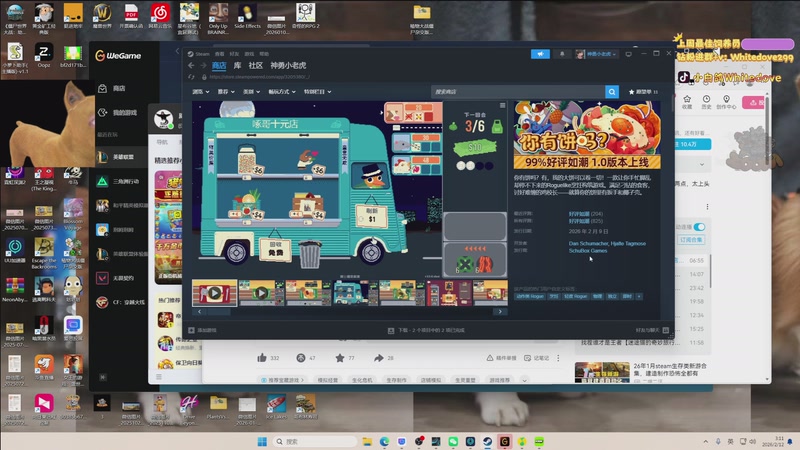Click the 轻度 Rogue tag
800x450 pixels.
click(576, 296)
